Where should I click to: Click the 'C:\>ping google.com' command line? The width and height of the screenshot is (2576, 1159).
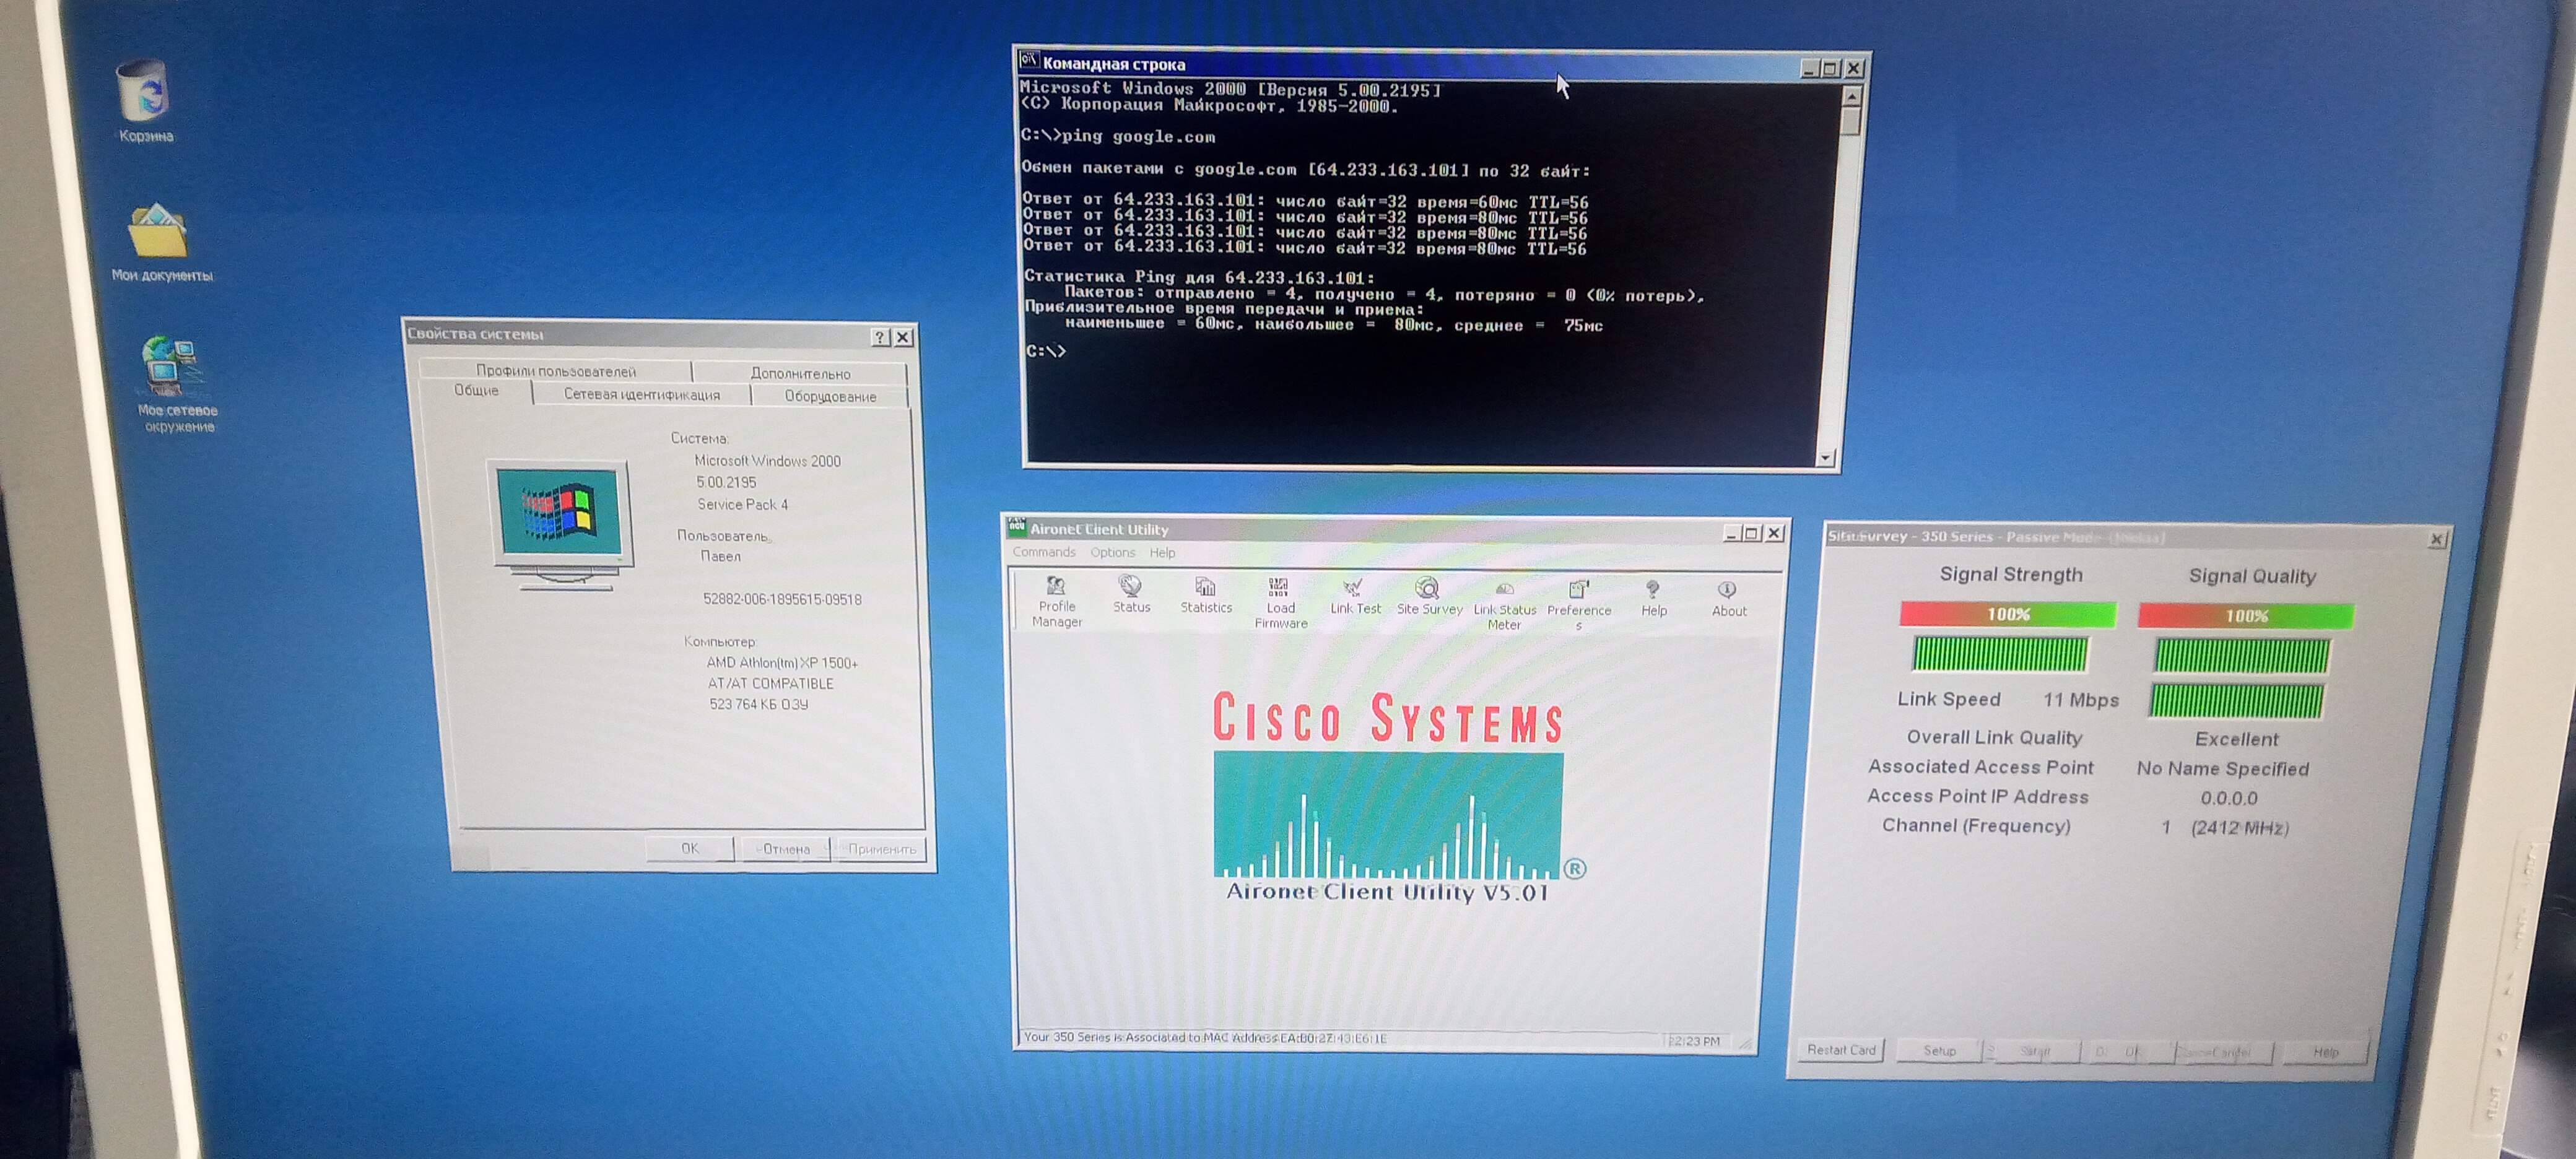pos(1117,136)
